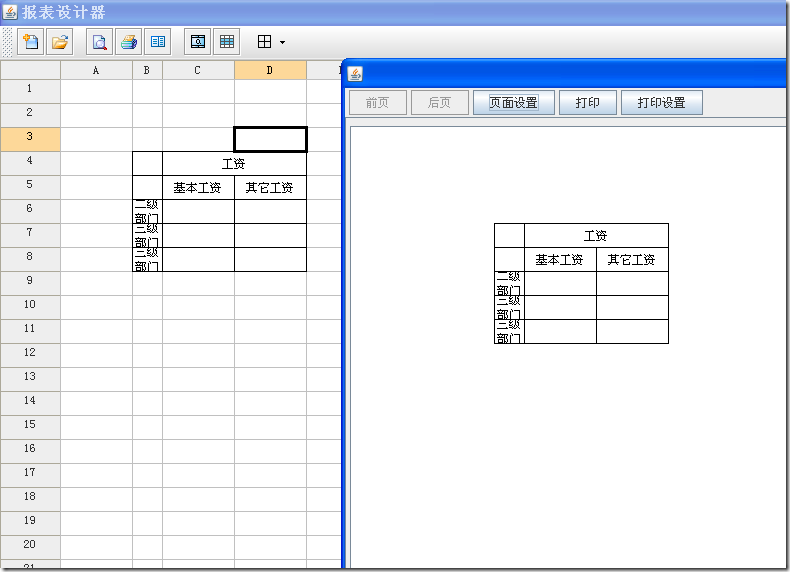Viewport: 790px width, 572px height.
Task: Open a file with the folder icon
Action: tap(60, 42)
